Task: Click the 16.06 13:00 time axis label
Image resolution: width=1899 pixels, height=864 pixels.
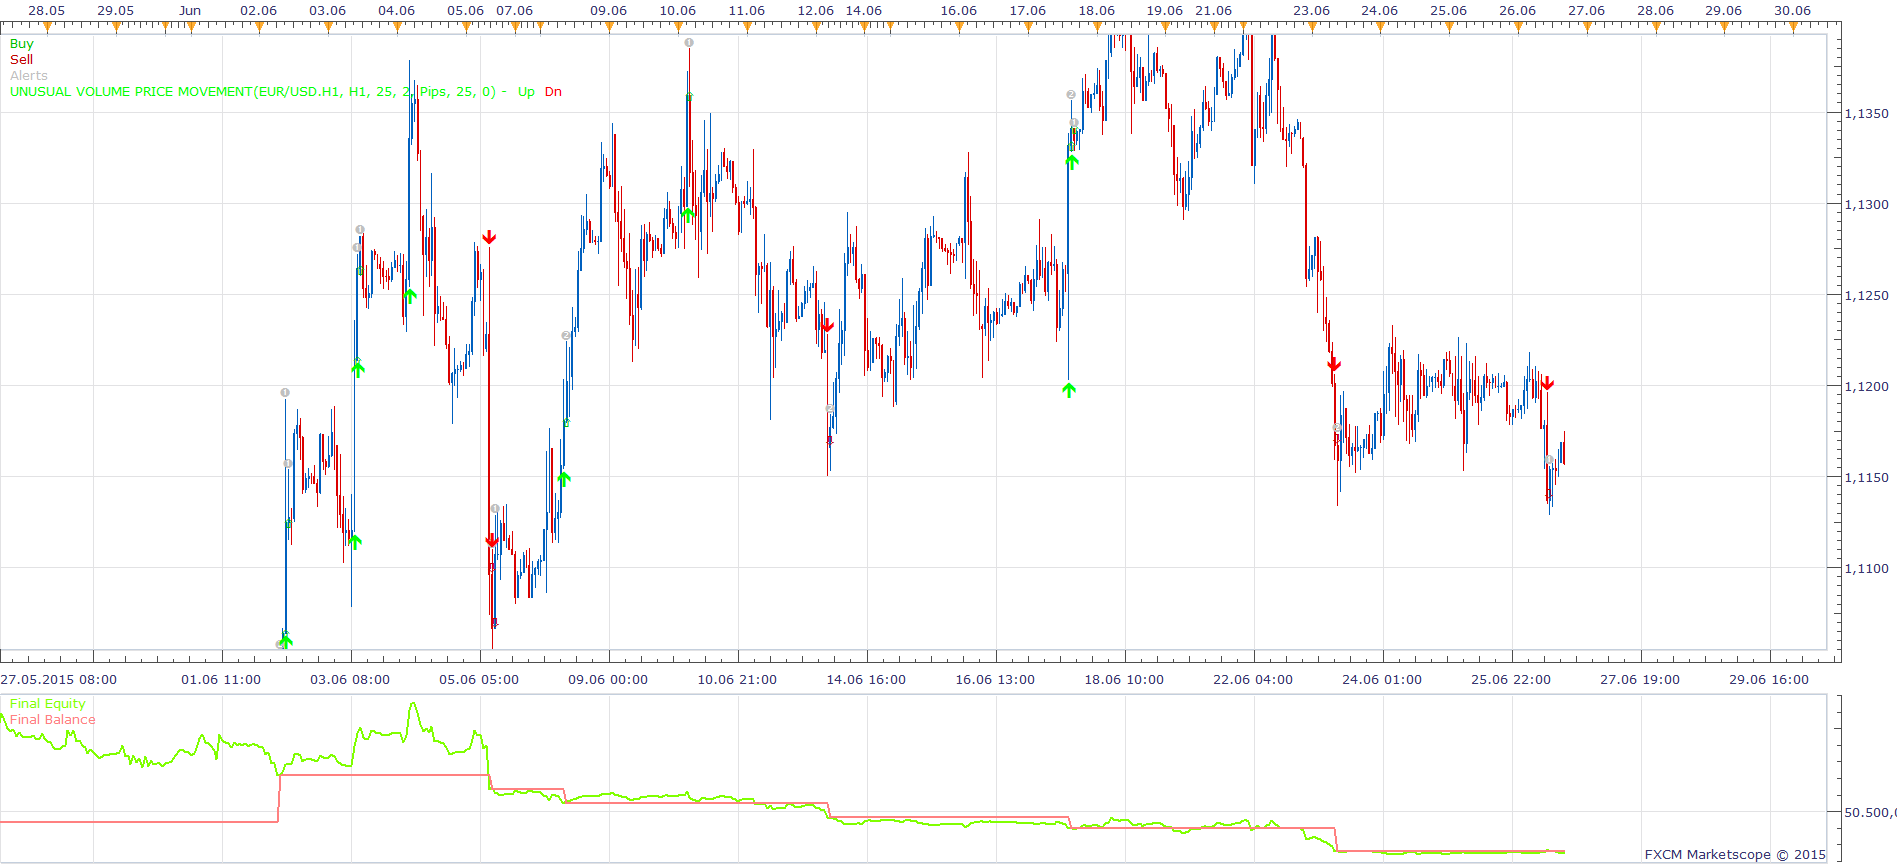Action: pyautogui.click(x=995, y=680)
